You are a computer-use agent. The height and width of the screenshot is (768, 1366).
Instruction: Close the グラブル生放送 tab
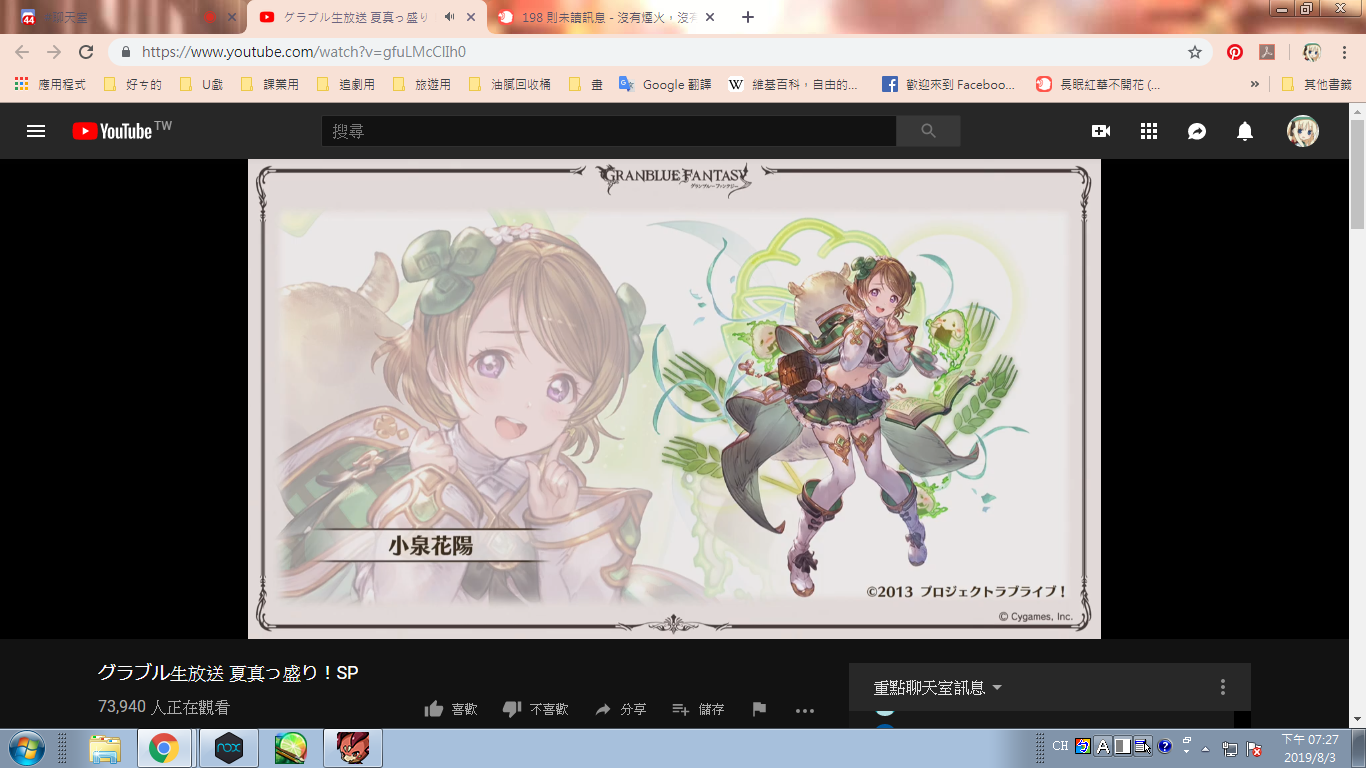click(471, 17)
